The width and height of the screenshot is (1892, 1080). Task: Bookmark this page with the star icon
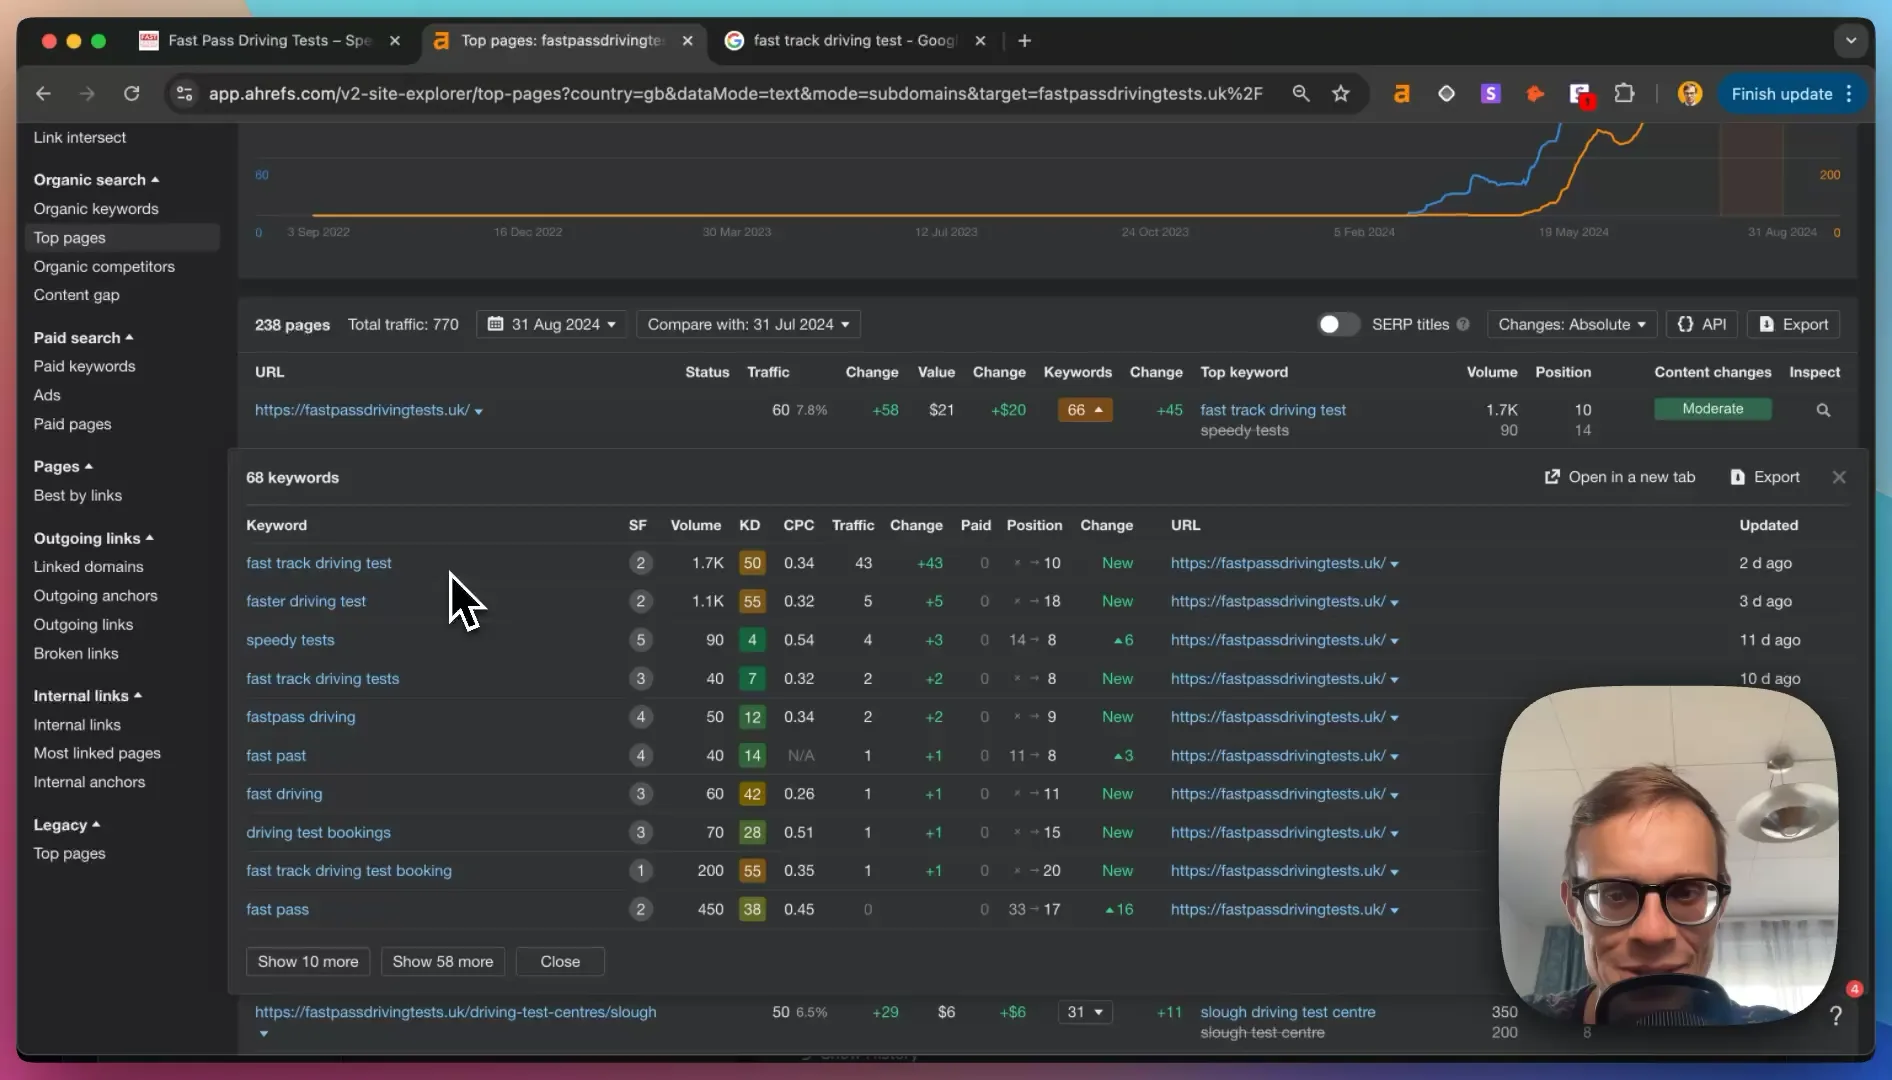coord(1341,94)
